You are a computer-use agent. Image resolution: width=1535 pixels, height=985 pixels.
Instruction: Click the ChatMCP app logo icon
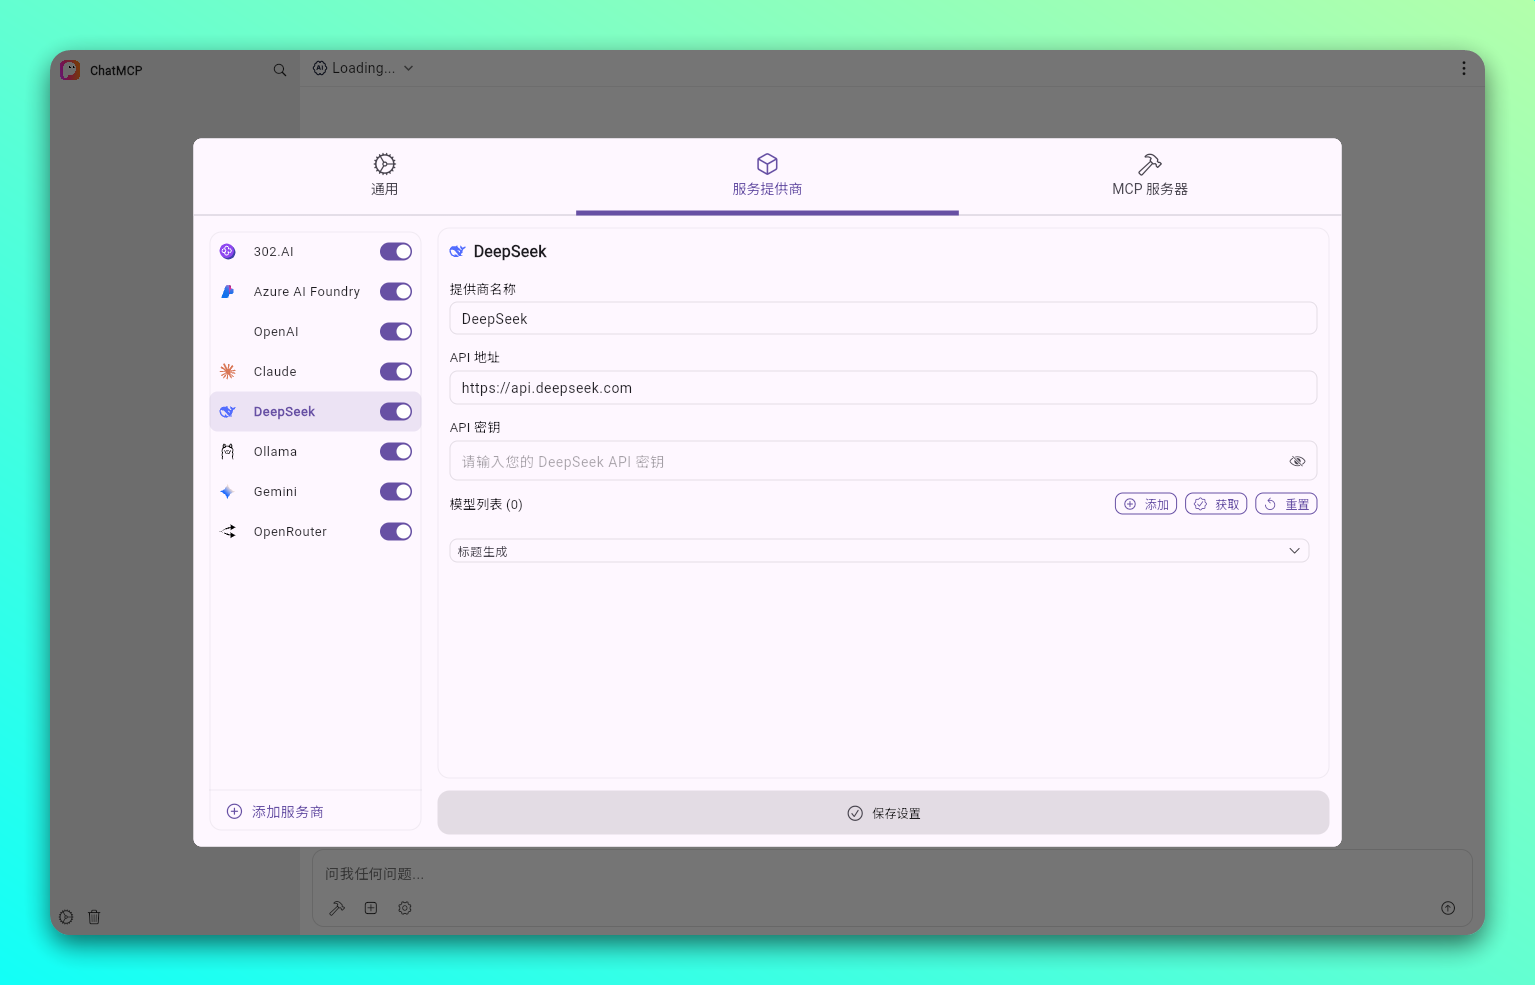[70, 70]
